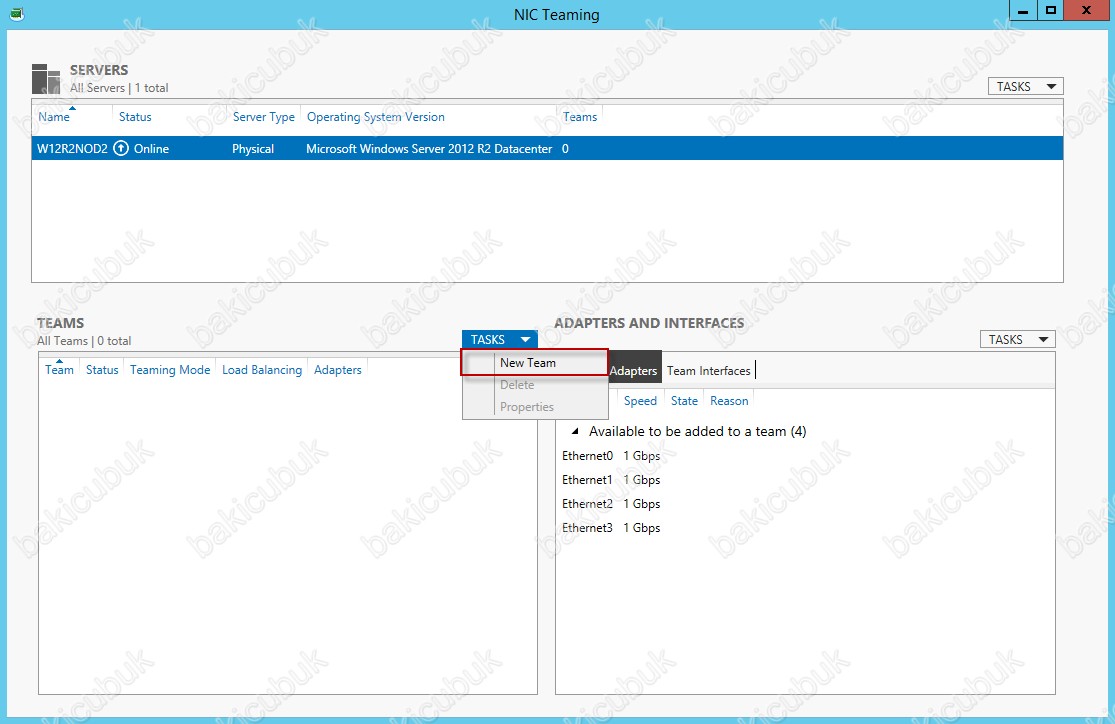Image resolution: width=1115 pixels, height=724 pixels.
Task: Sort teams by the Load Balancing column
Action: [x=262, y=370]
